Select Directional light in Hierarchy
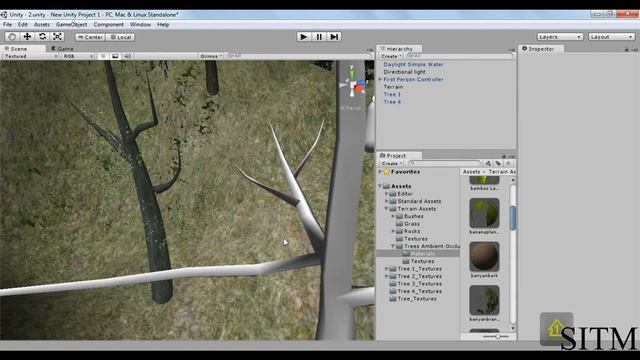Viewport: 640px width, 360px height. pyautogui.click(x=404, y=72)
